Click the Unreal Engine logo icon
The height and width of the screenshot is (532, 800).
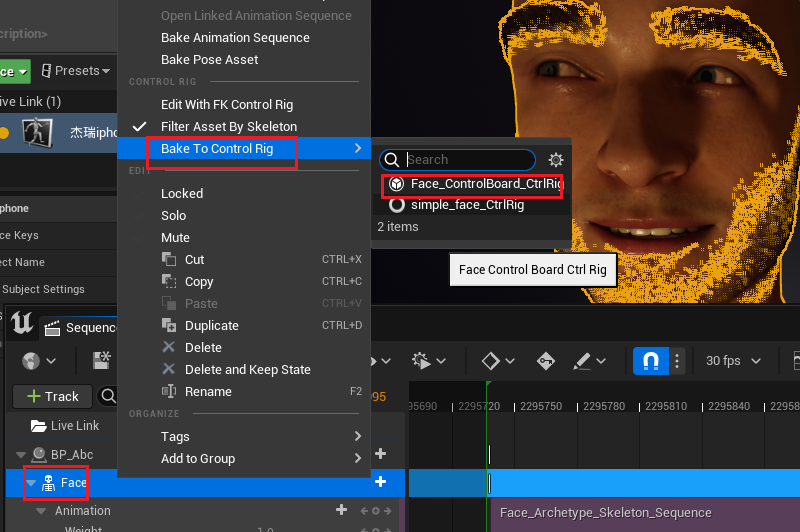point(22,322)
